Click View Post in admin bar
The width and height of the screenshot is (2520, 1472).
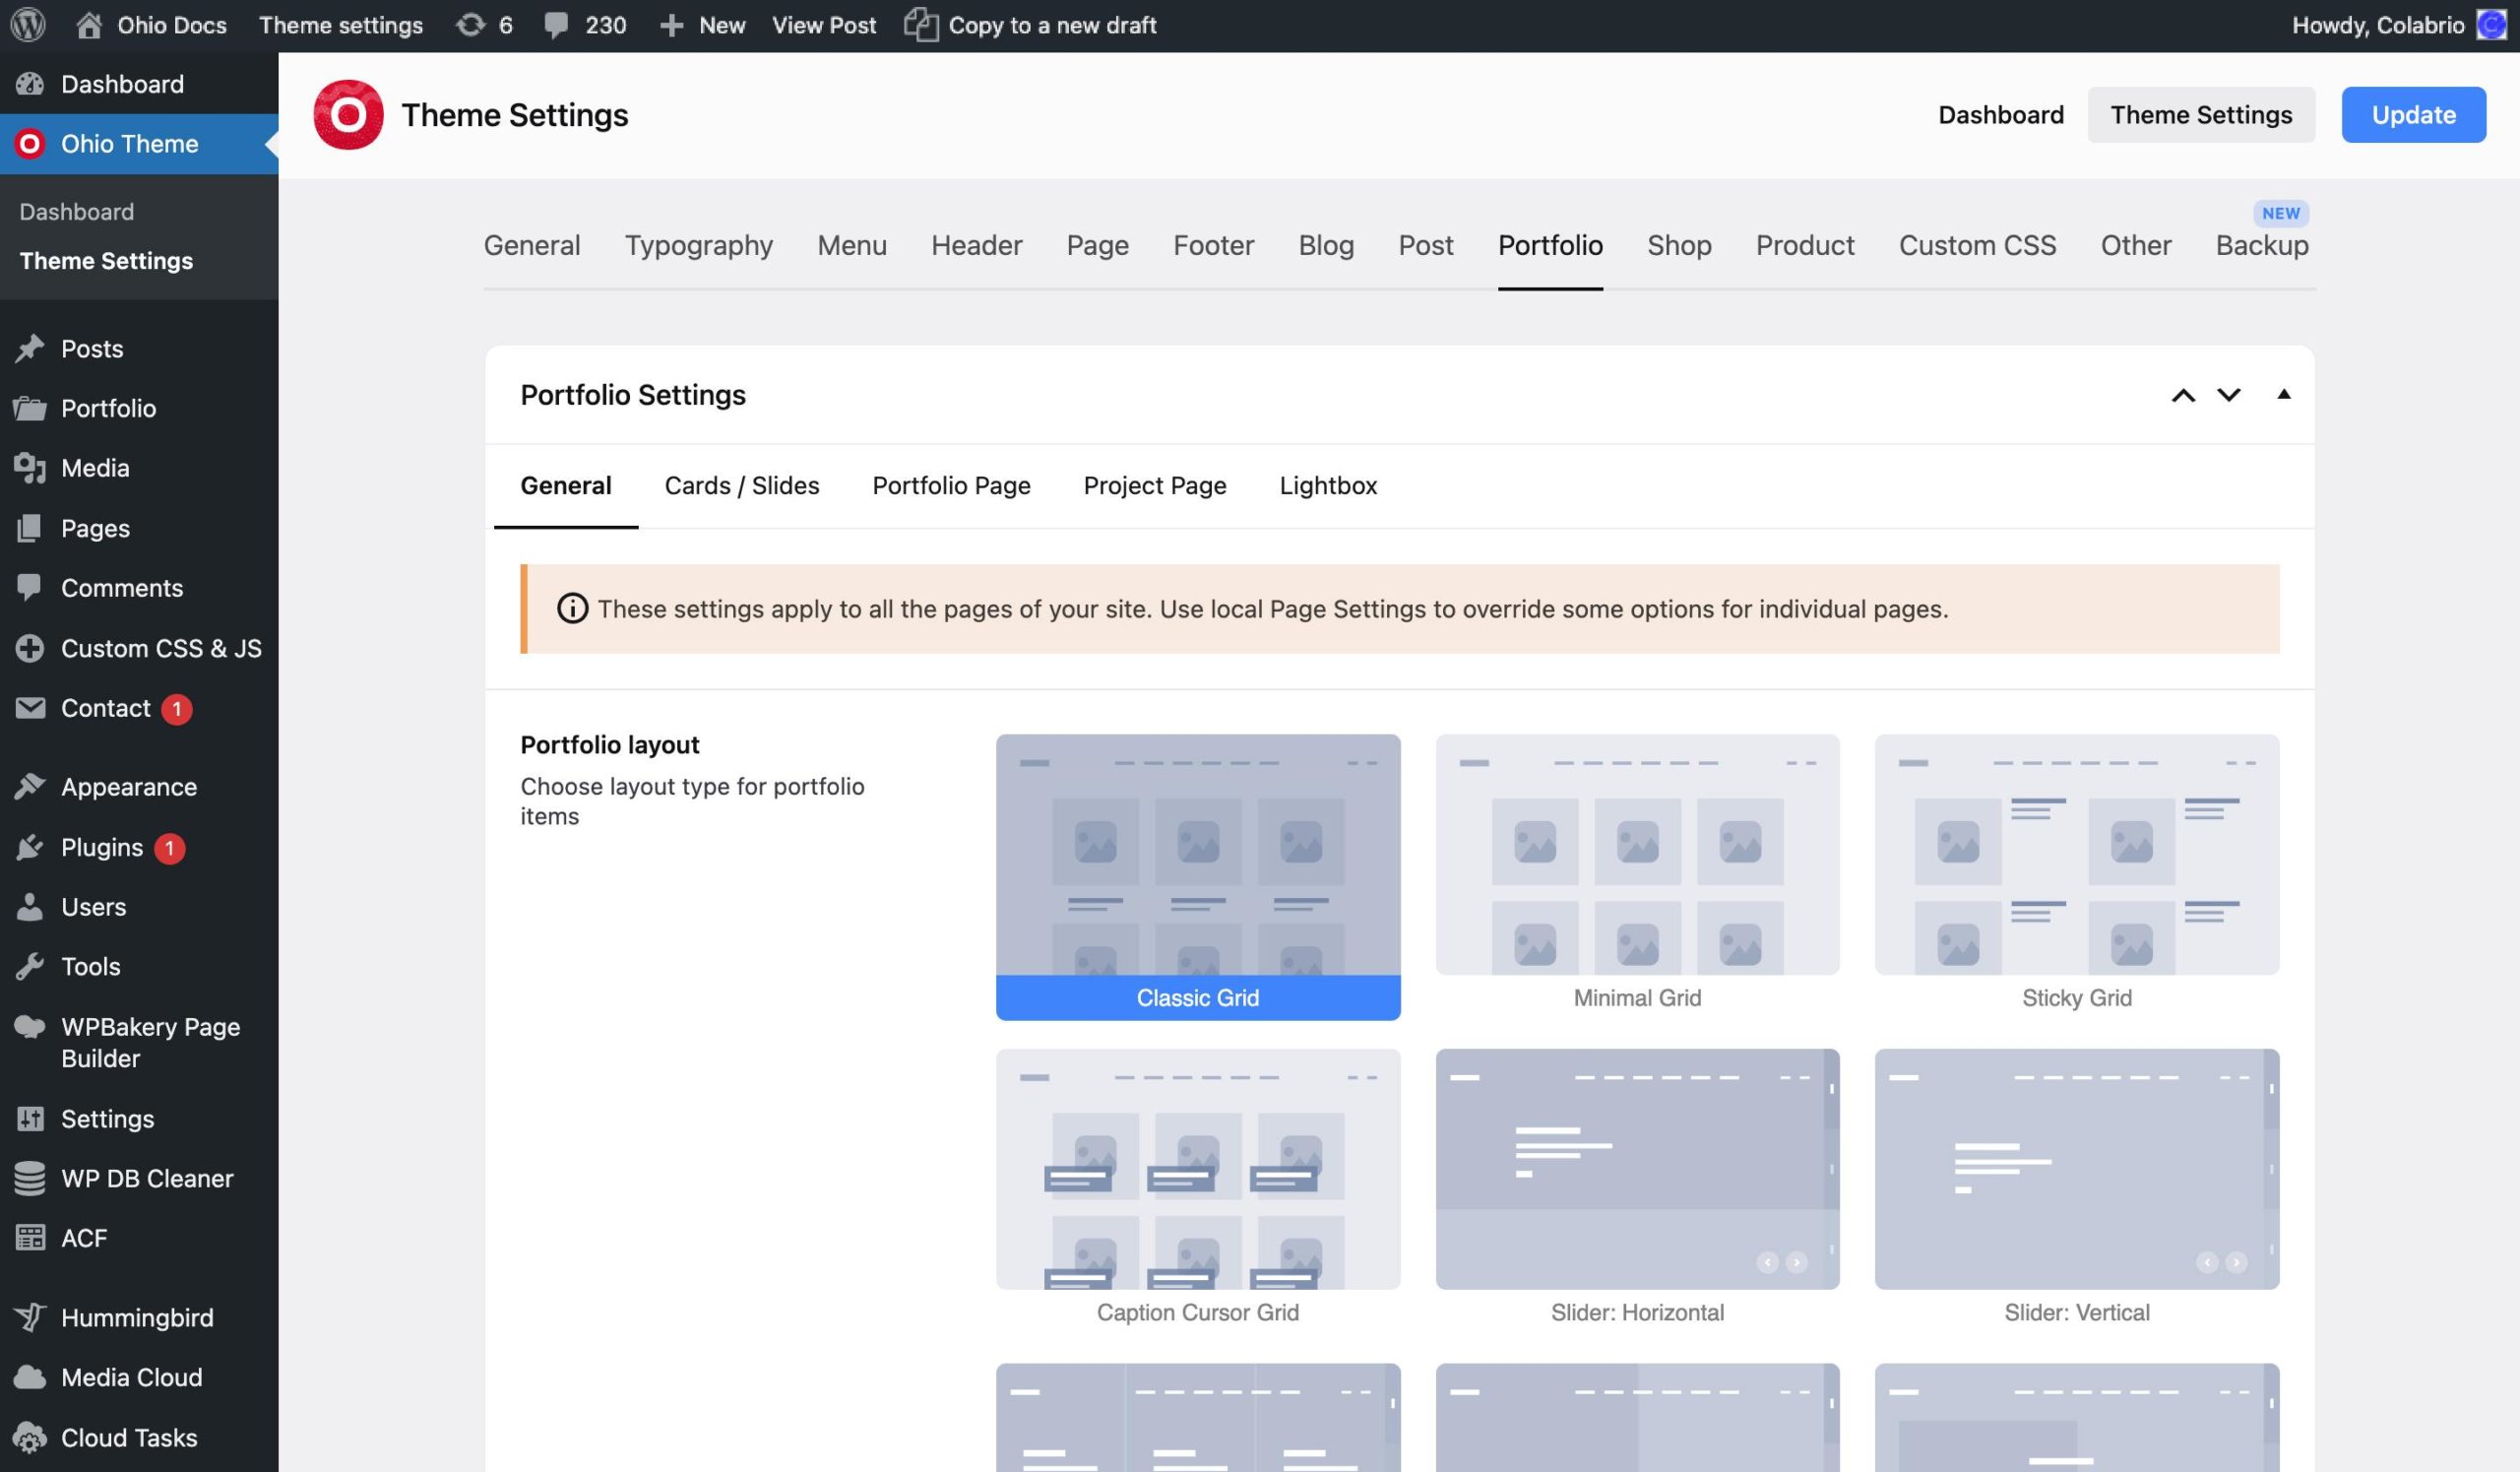click(824, 25)
